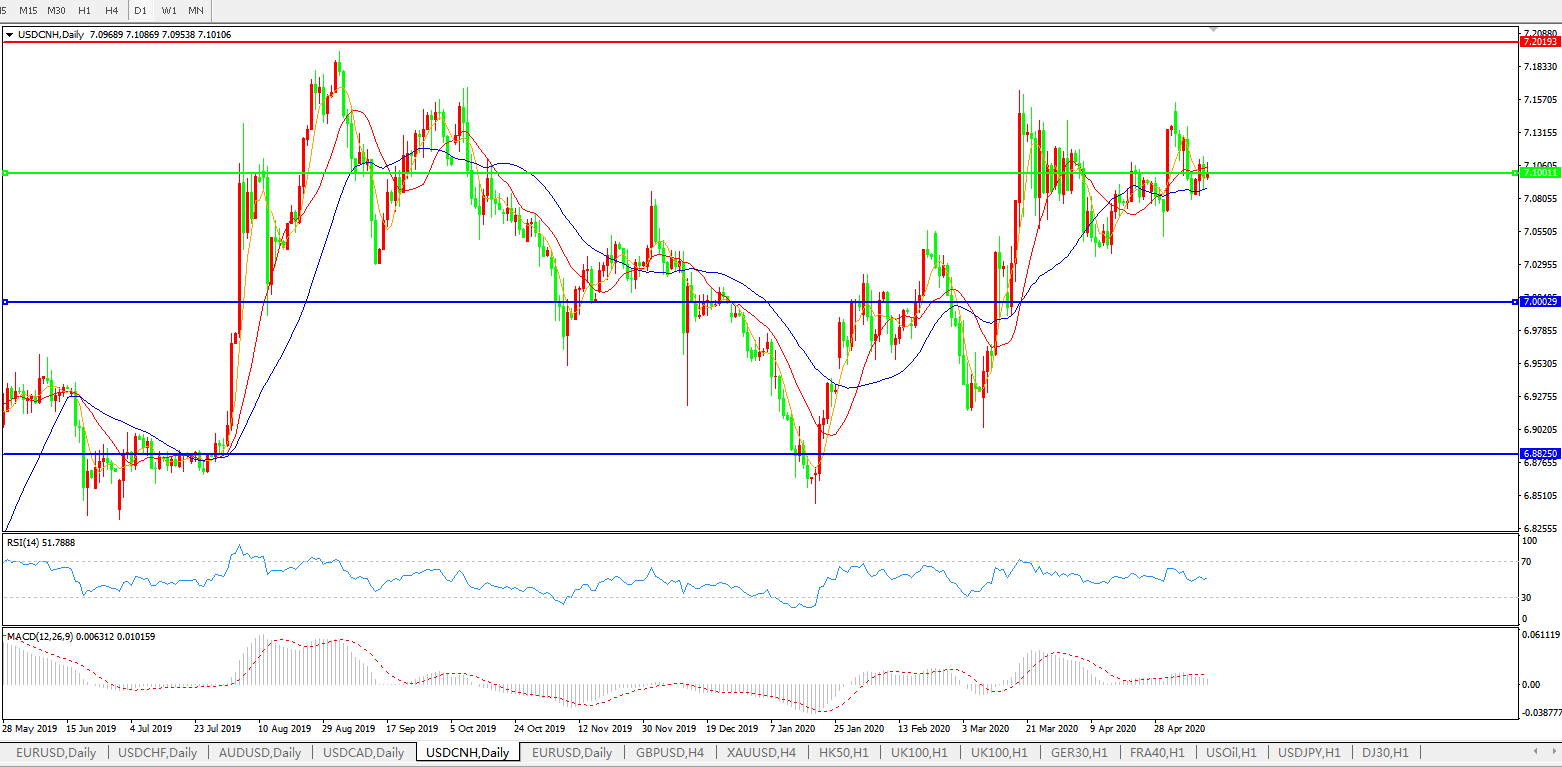Switch to the DJ30,H1 tab

(1384, 753)
